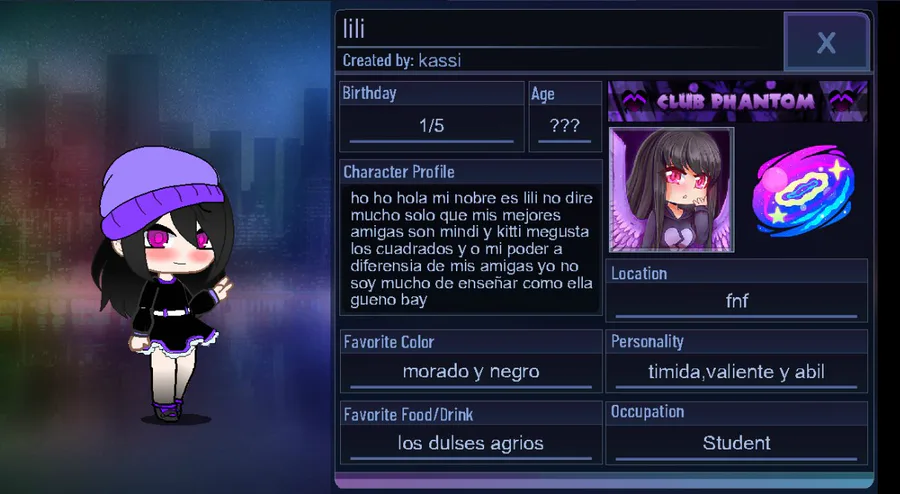Click the gradient bar below the panel
This screenshot has height=494, width=900.
tap(604, 480)
